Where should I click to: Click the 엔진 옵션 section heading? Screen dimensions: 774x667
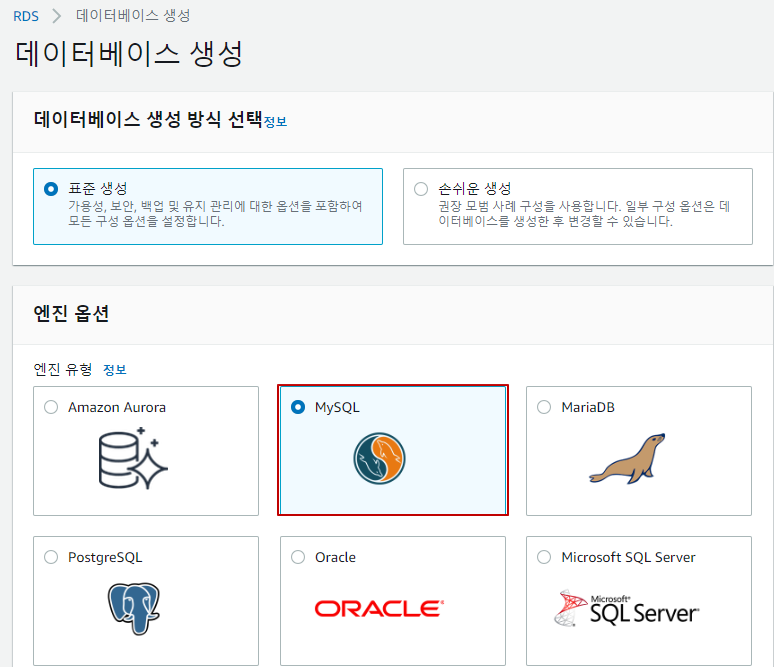pyautogui.click(x=71, y=314)
